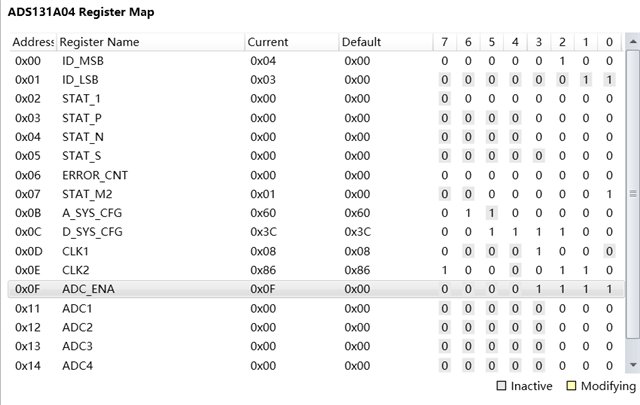Viewport: 640px width, 405px height.
Task: Click the Inactive legend color swatch
Action: point(502,386)
